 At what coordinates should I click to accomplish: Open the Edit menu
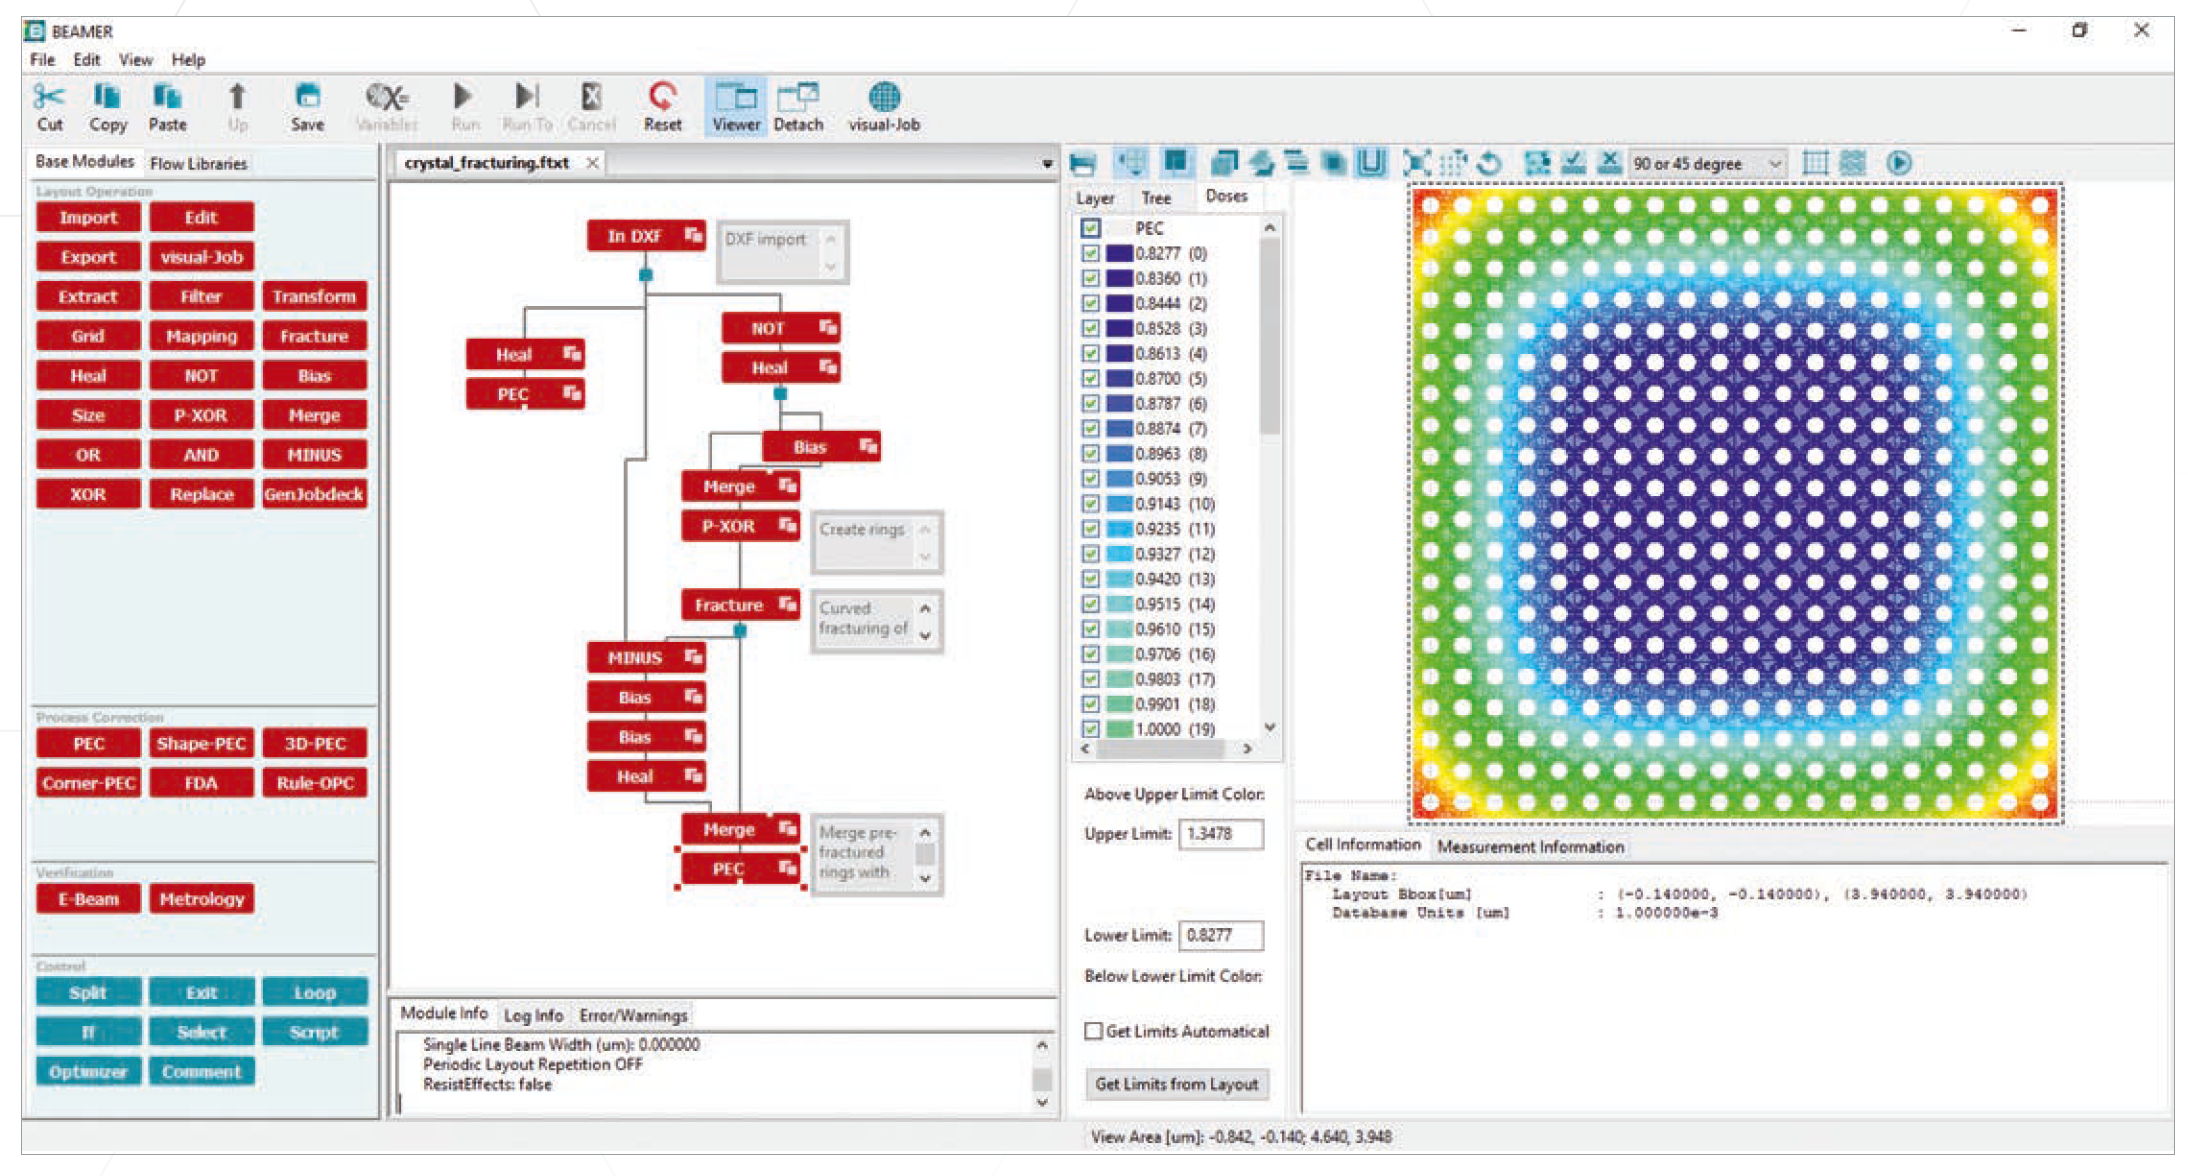click(x=86, y=60)
